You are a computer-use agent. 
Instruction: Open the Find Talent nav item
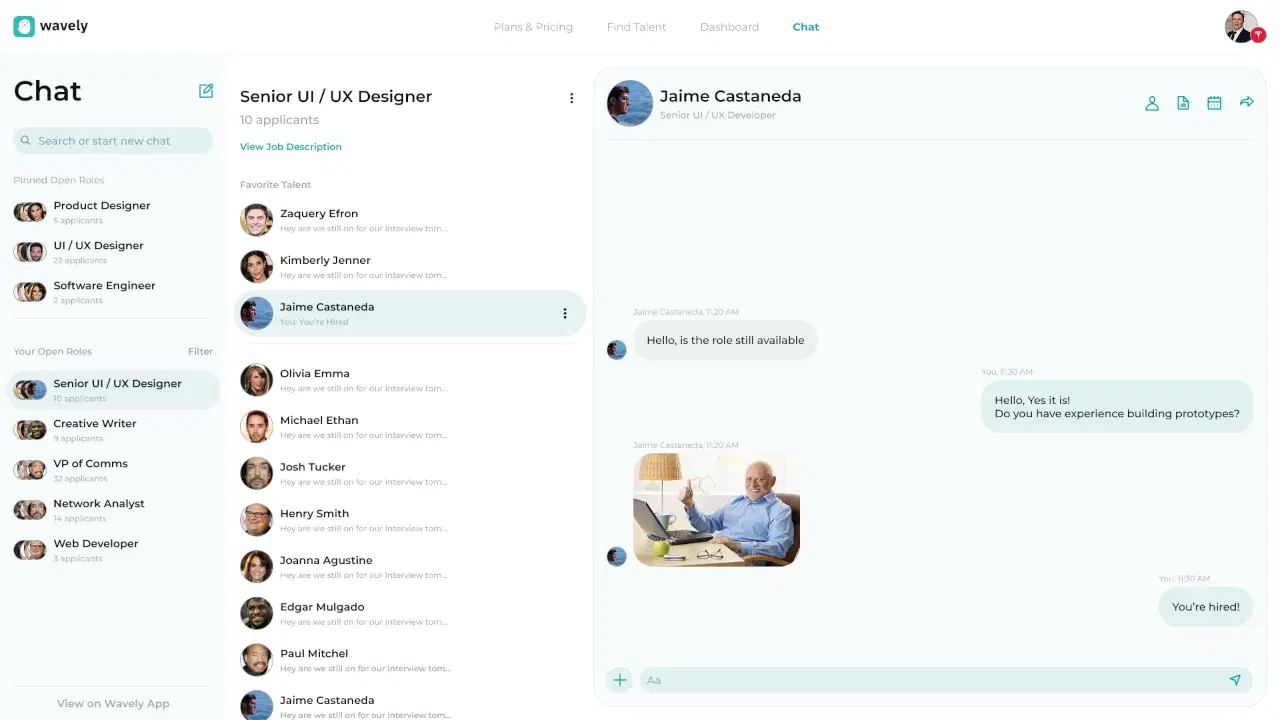636,27
